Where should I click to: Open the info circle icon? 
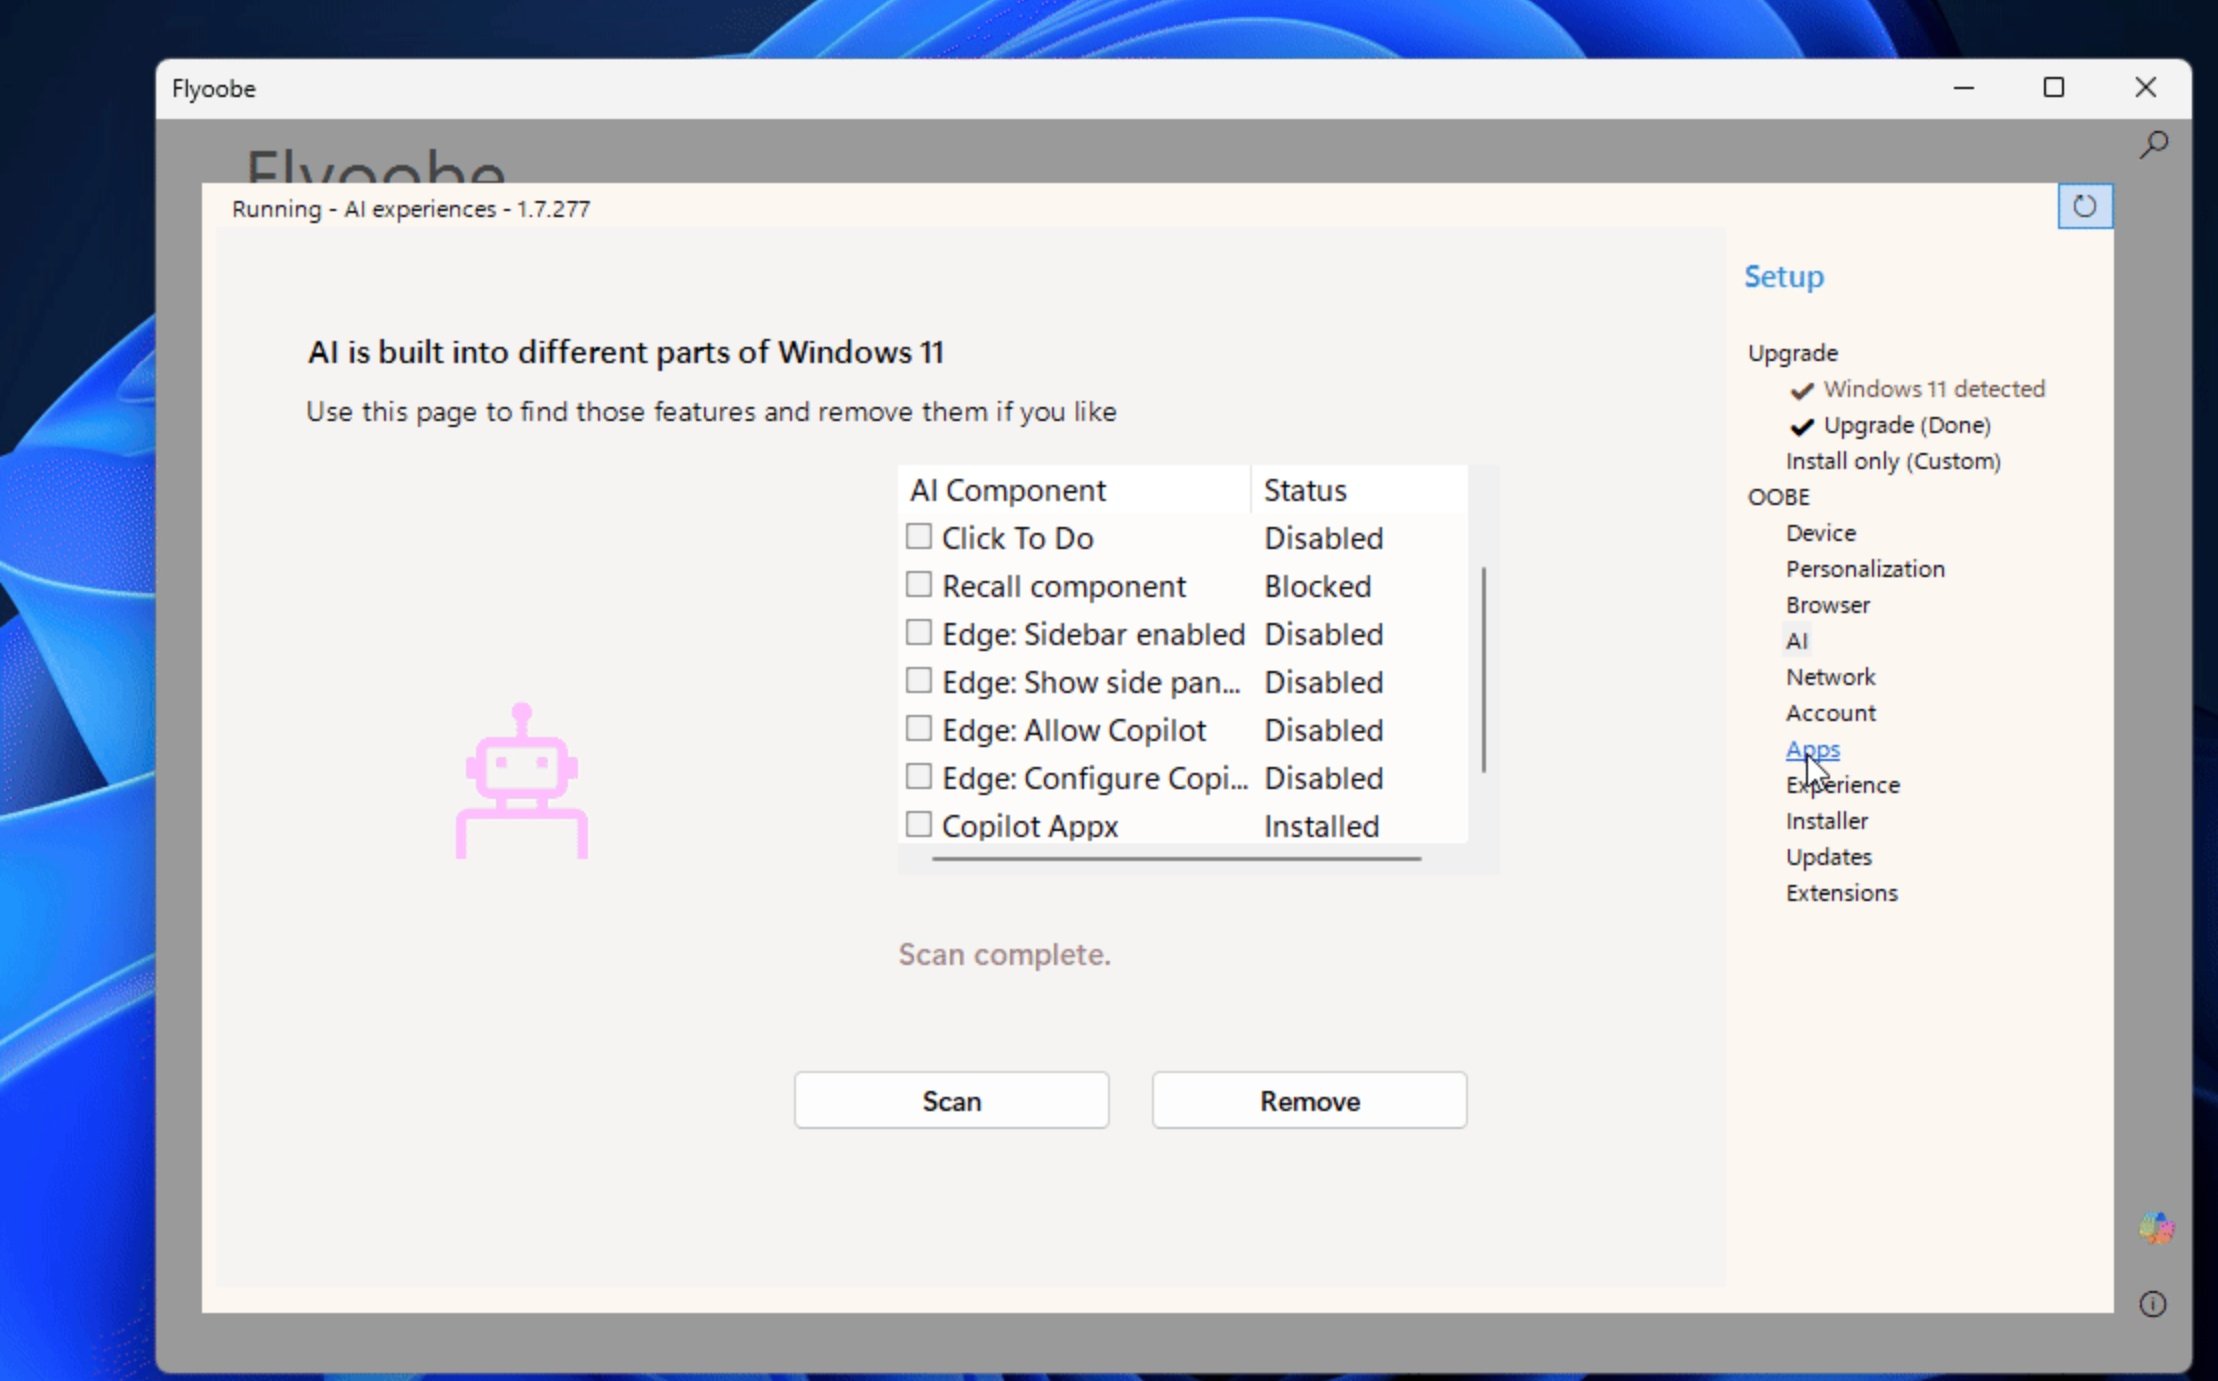[2152, 1304]
